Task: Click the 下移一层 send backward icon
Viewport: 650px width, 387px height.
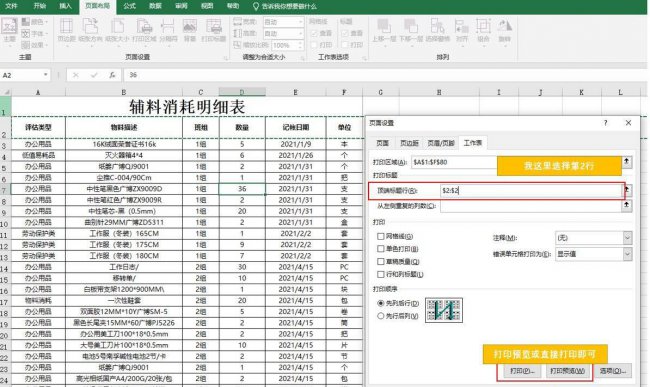Action: coord(410,30)
